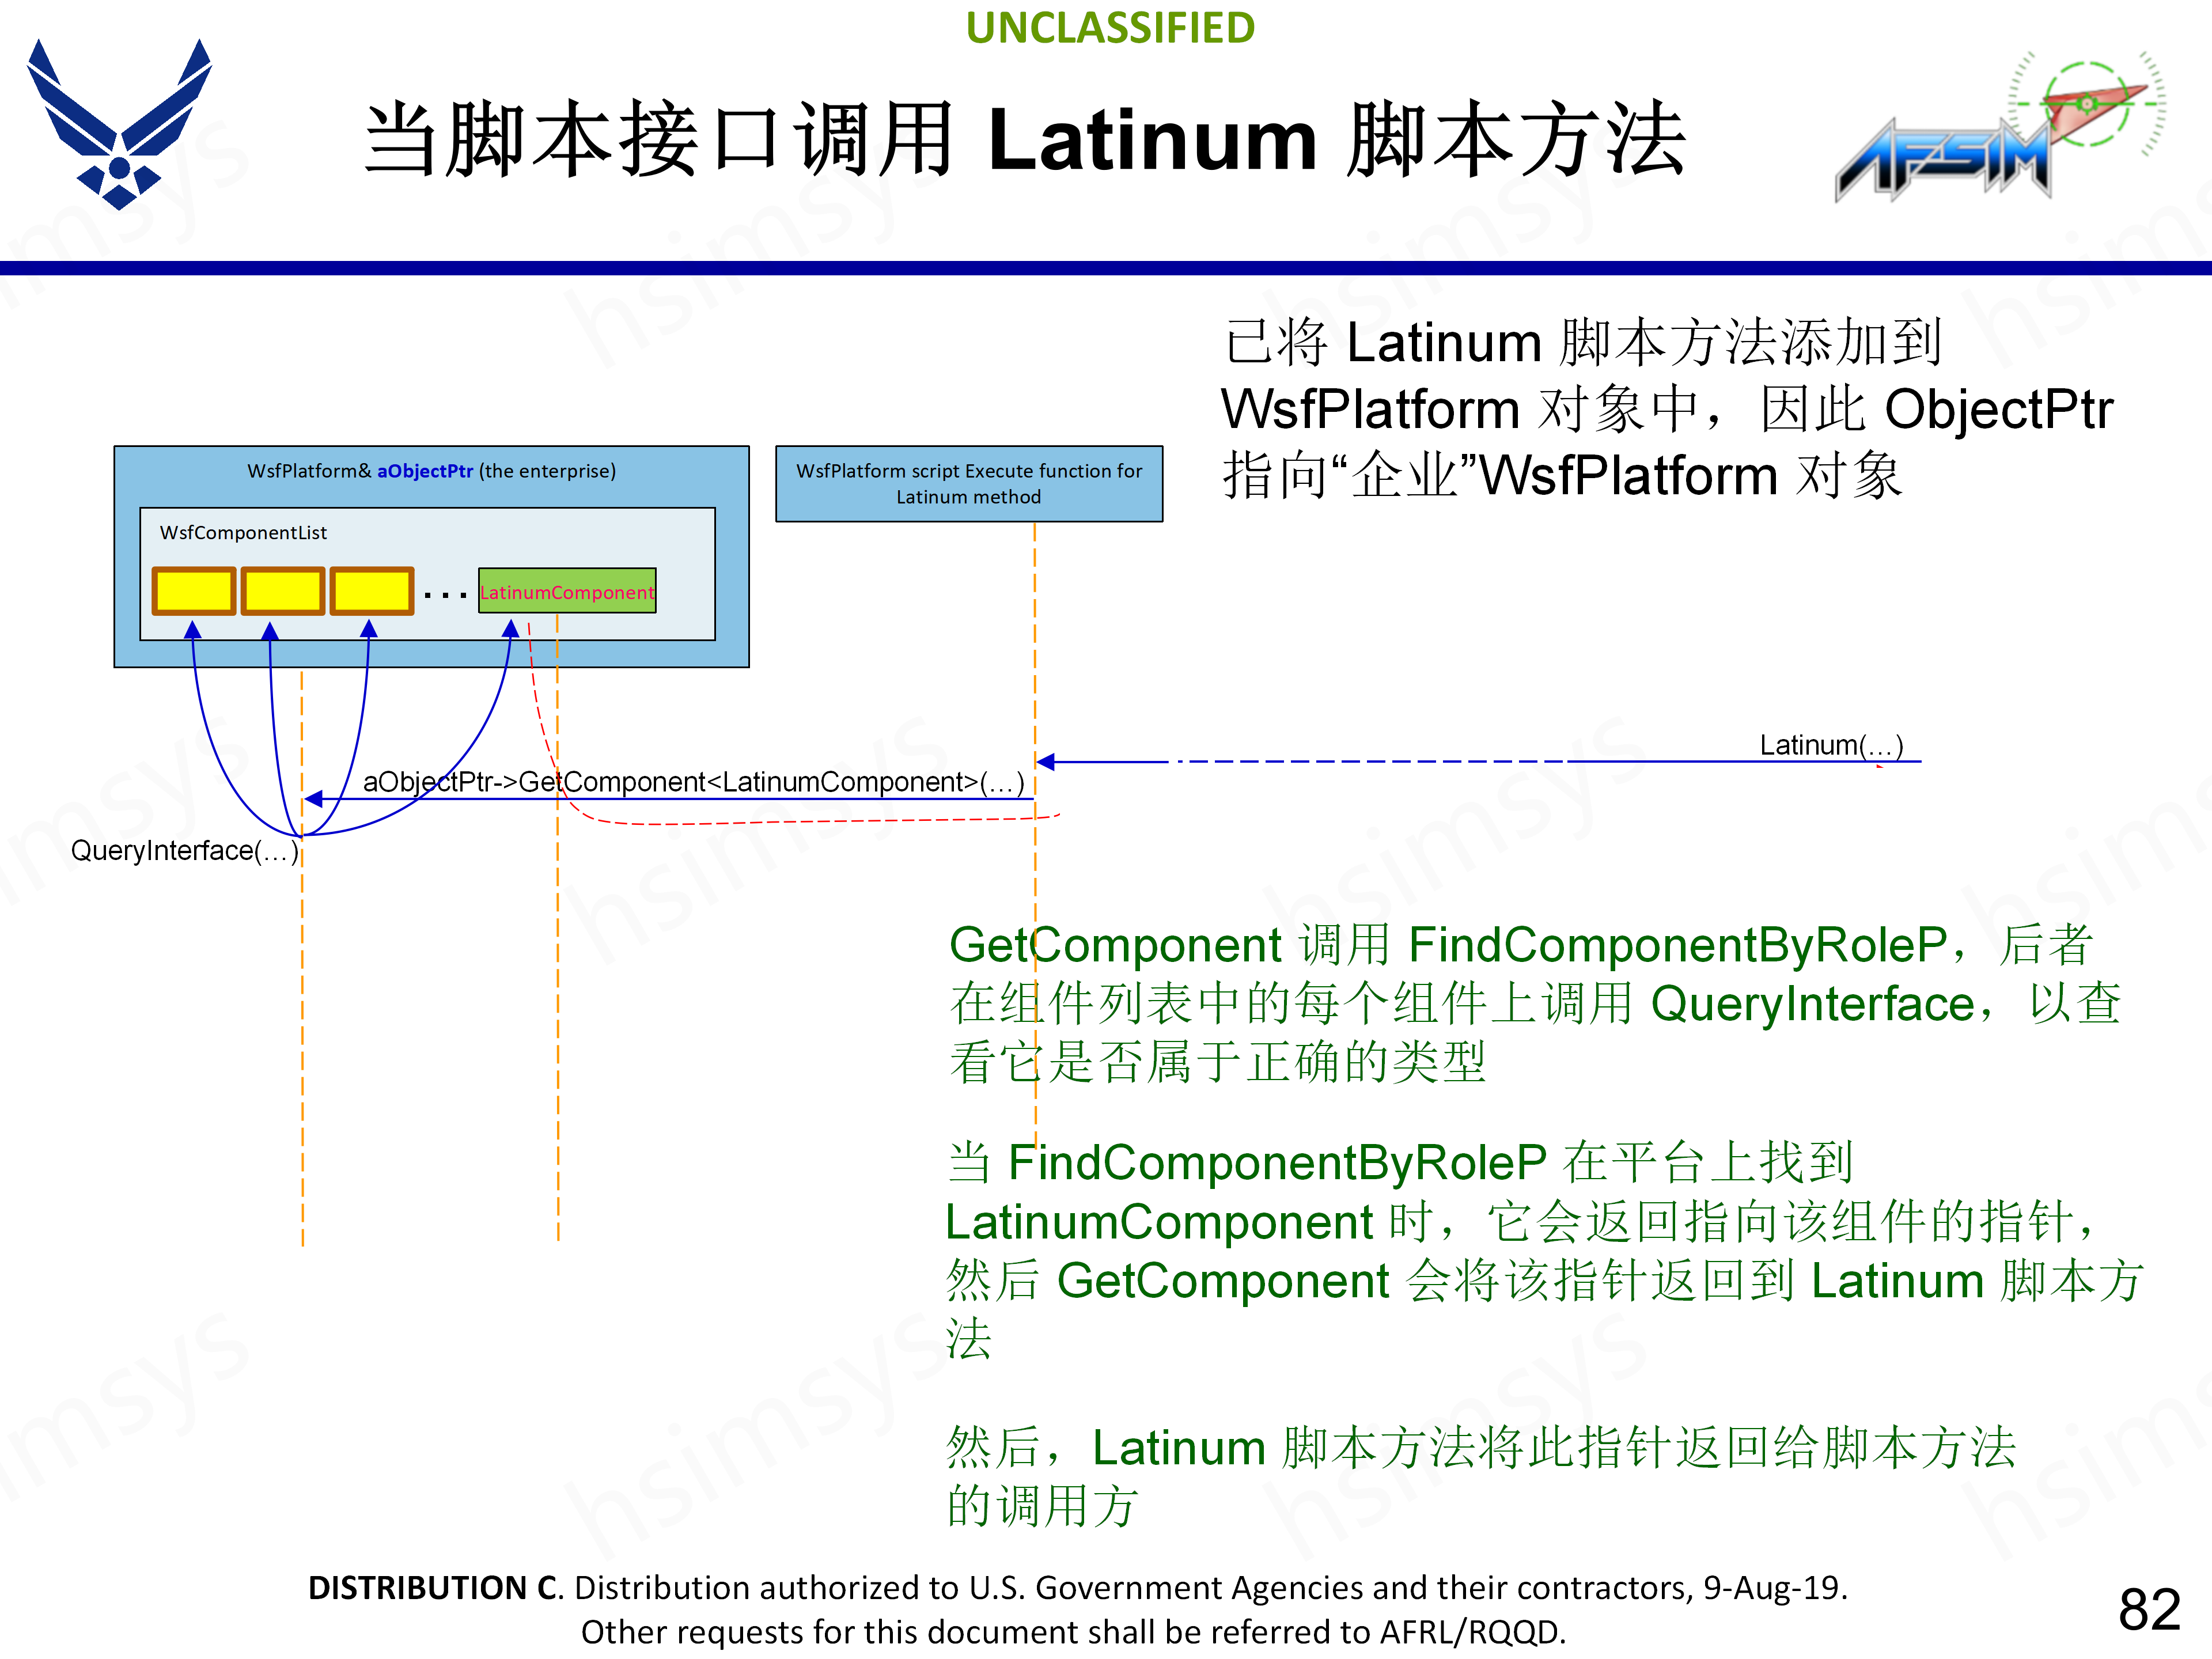Screen dimensions: 2212x1659
Task: Click the WsfPlatform script Execute function box
Action: point(968,483)
